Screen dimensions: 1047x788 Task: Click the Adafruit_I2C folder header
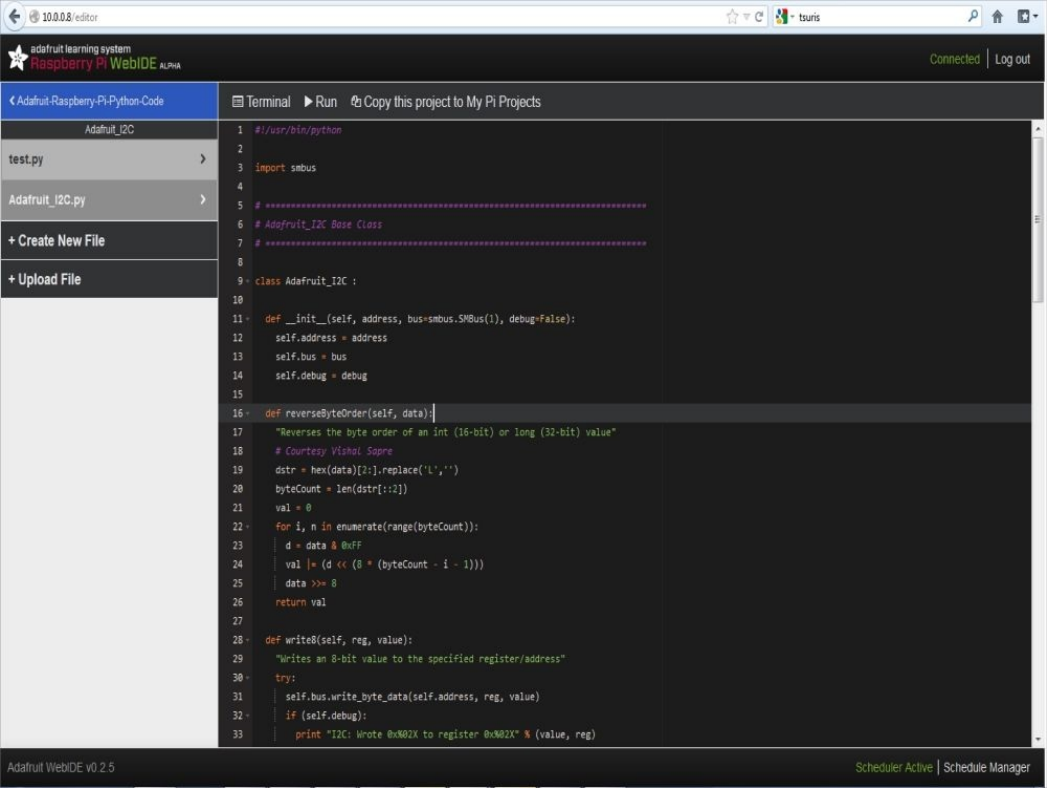(109, 130)
